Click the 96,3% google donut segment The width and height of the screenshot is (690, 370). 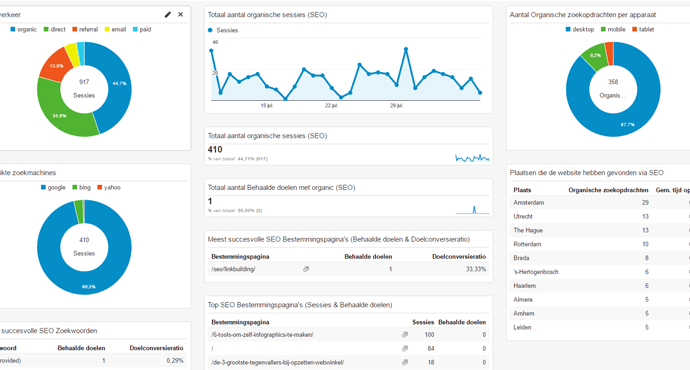click(88, 286)
